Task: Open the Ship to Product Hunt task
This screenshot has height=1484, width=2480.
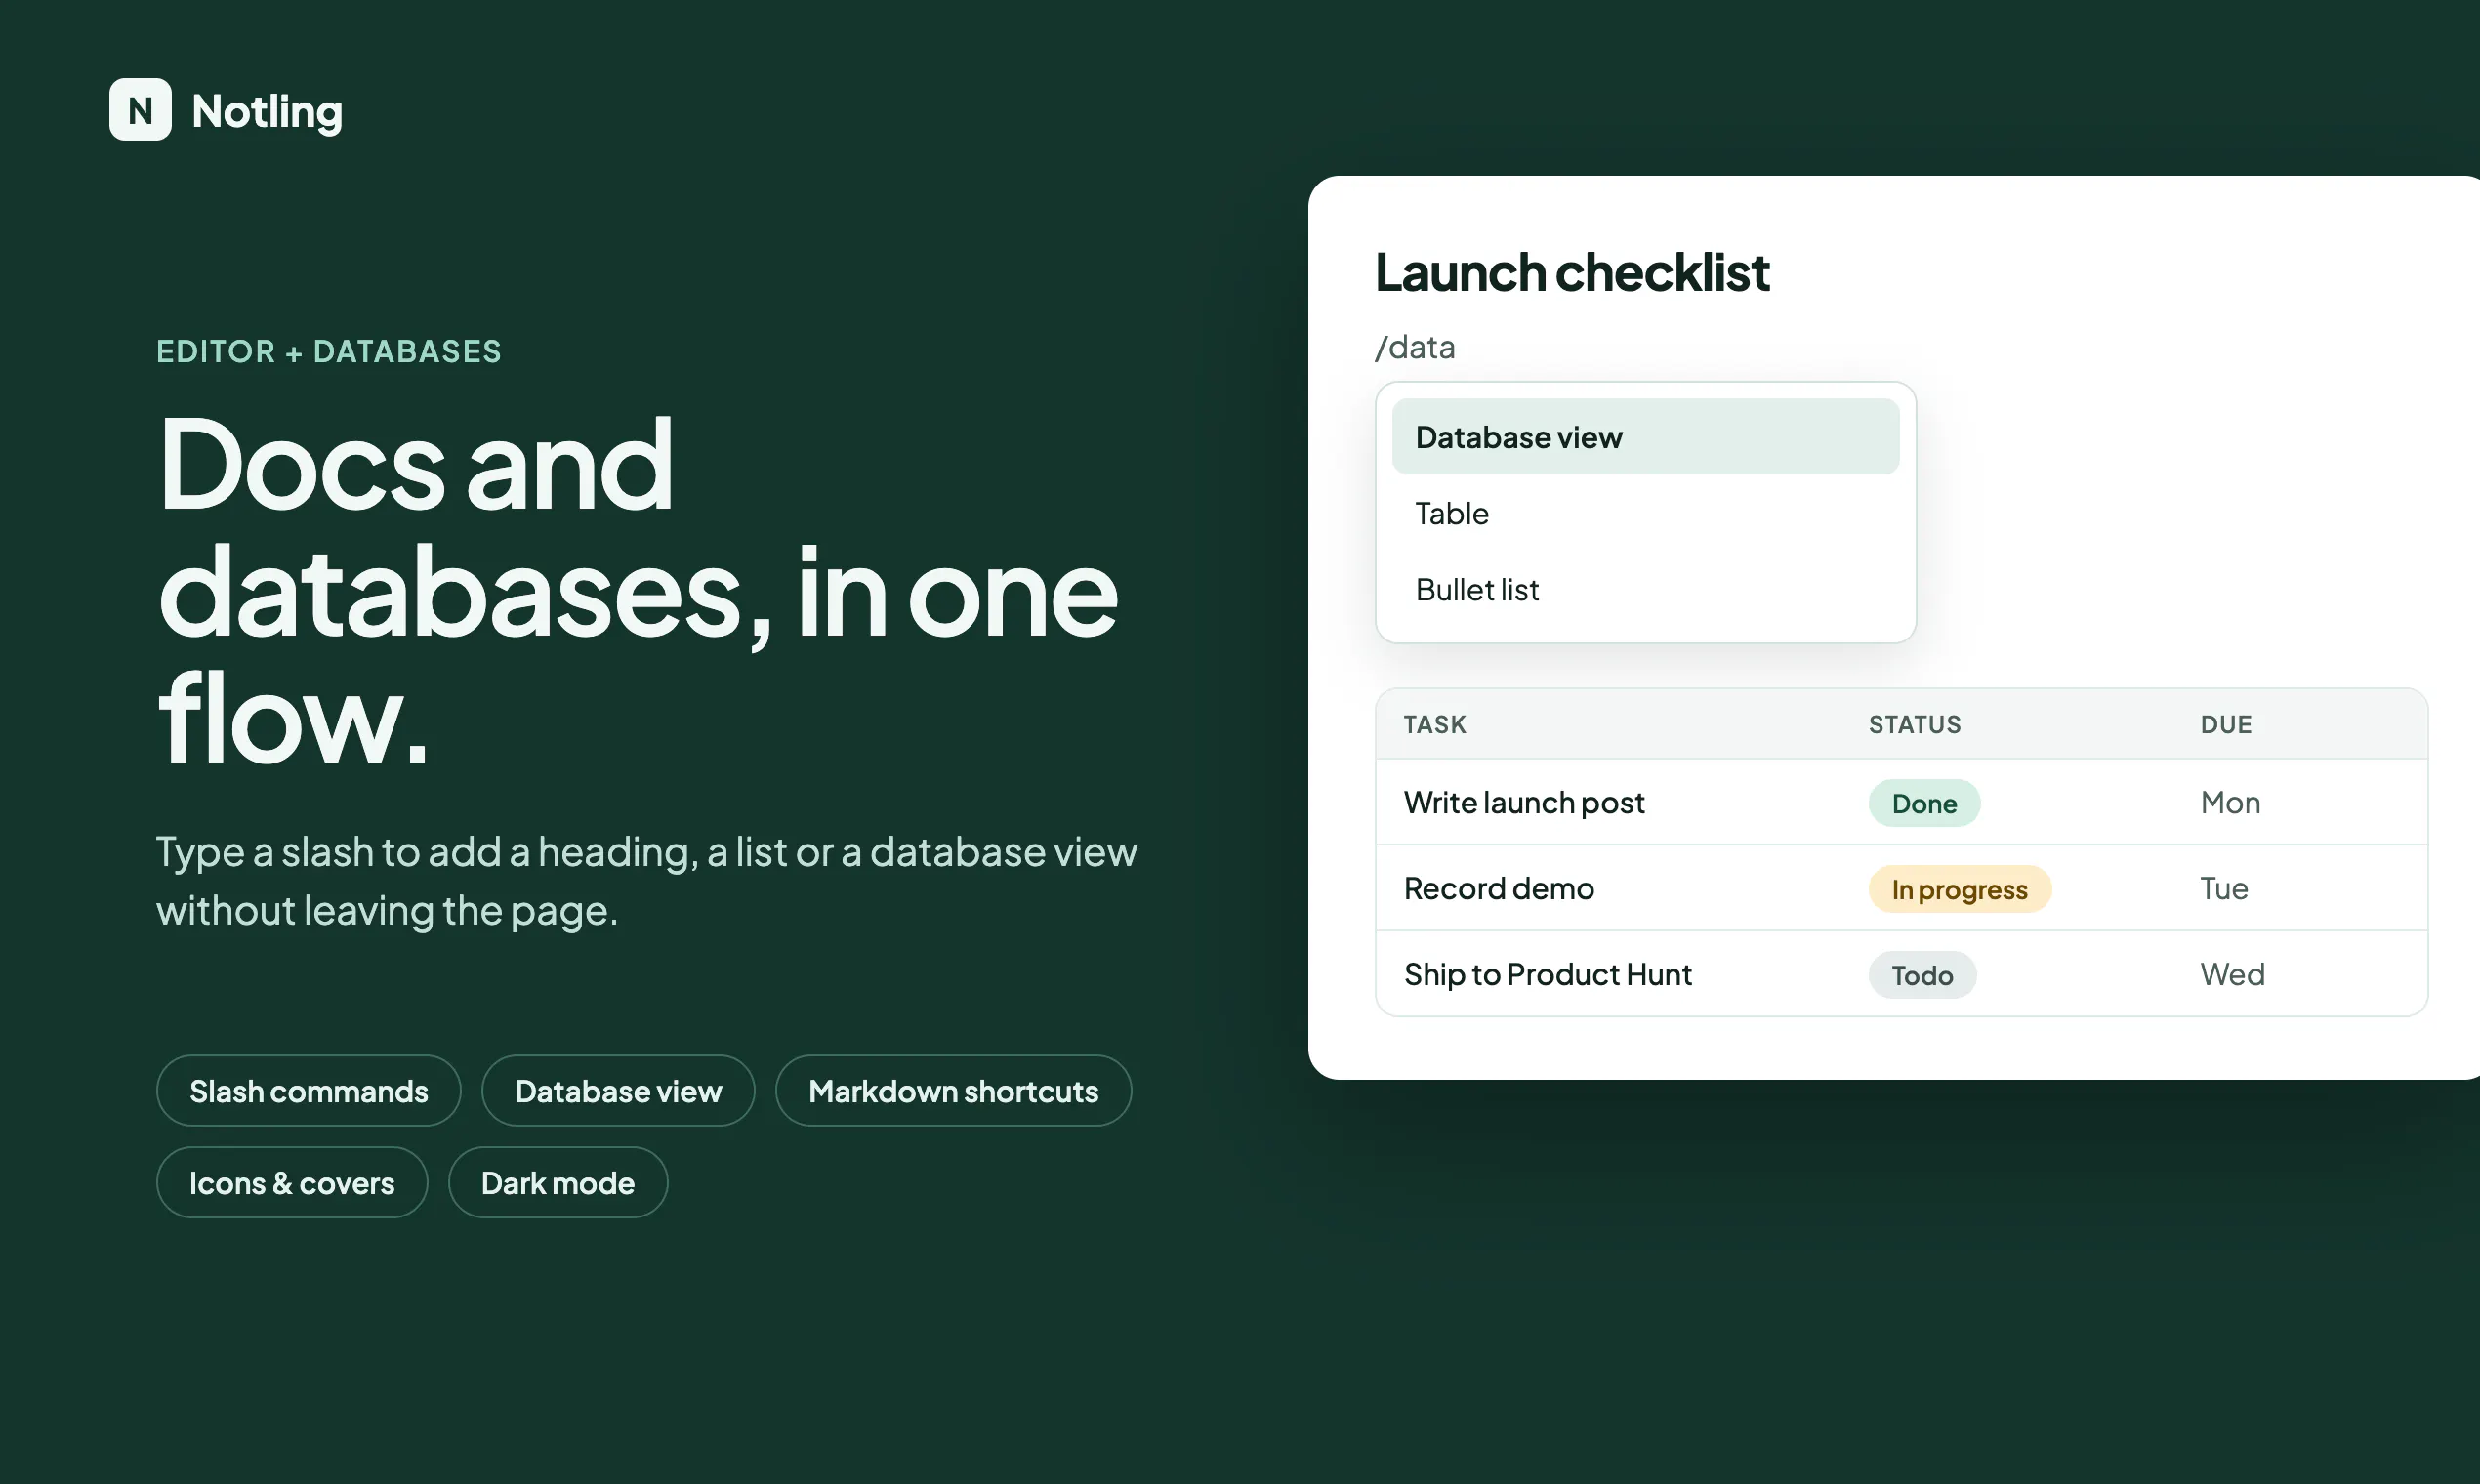Action: pos(1548,974)
